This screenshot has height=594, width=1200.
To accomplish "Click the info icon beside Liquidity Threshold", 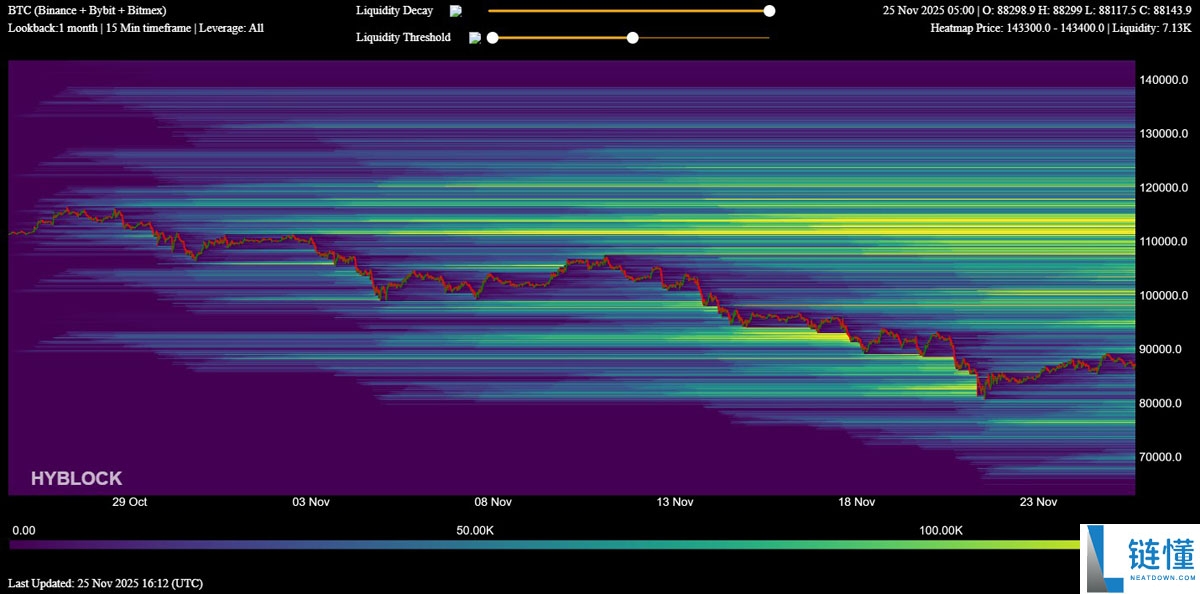I will pyautogui.click(x=475, y=38).
